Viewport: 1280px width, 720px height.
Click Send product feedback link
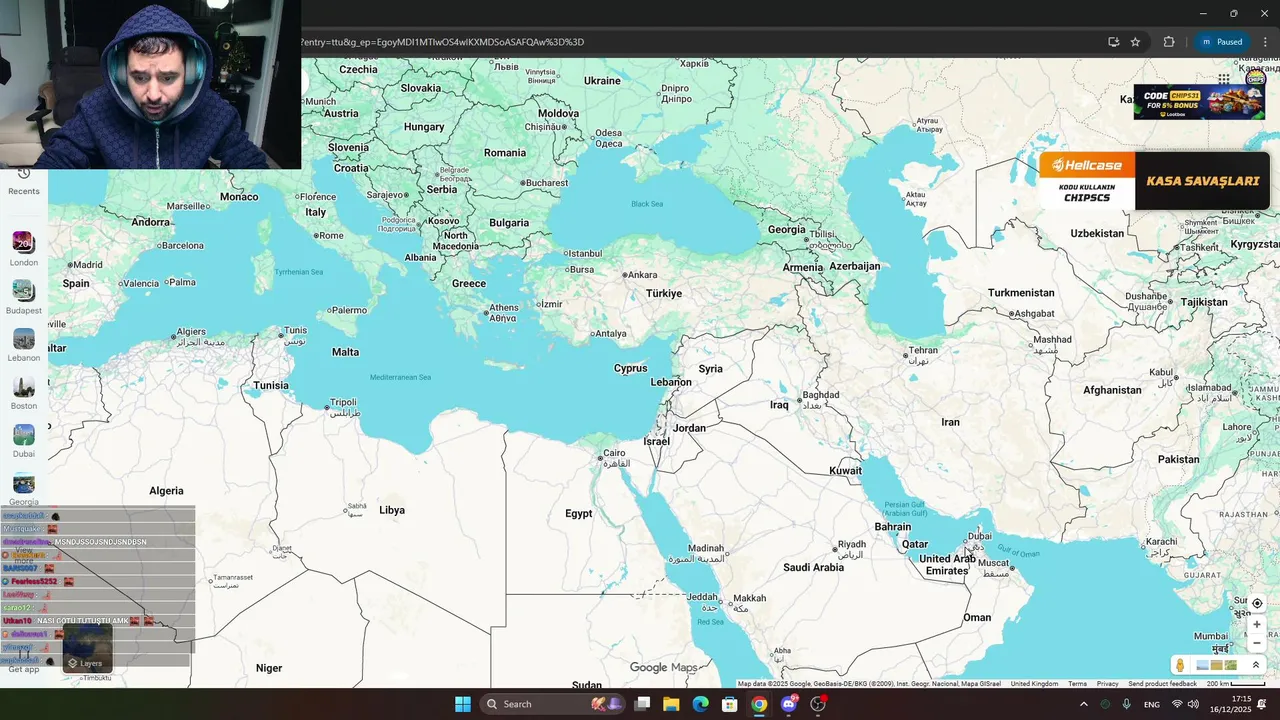pos(1162,684)
